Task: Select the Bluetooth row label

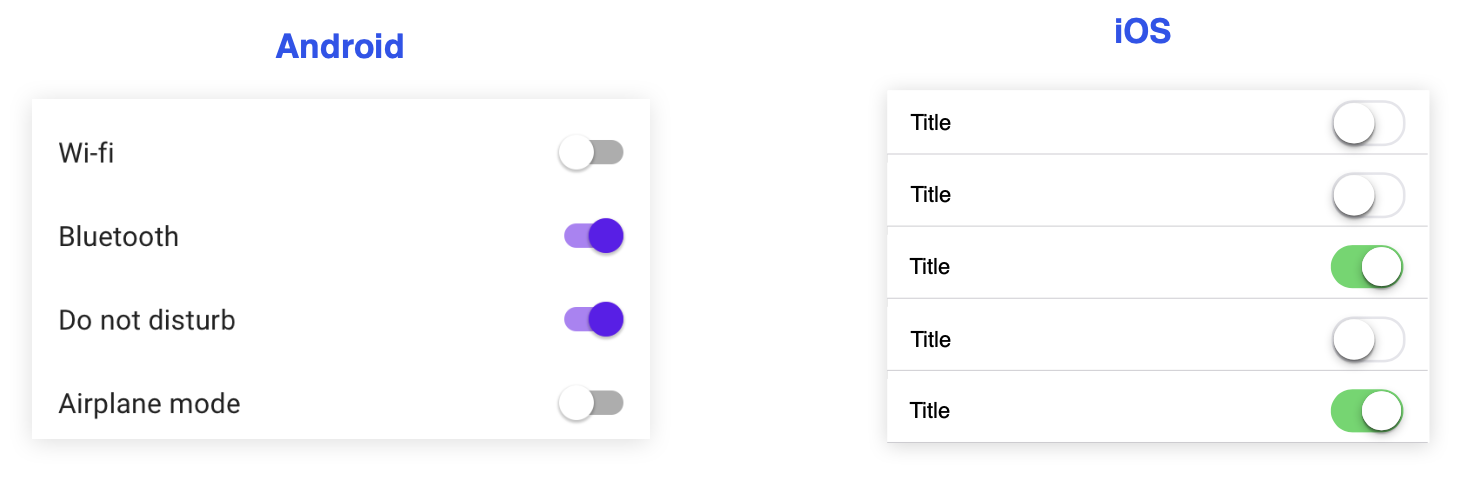Action: pos(119,237)
